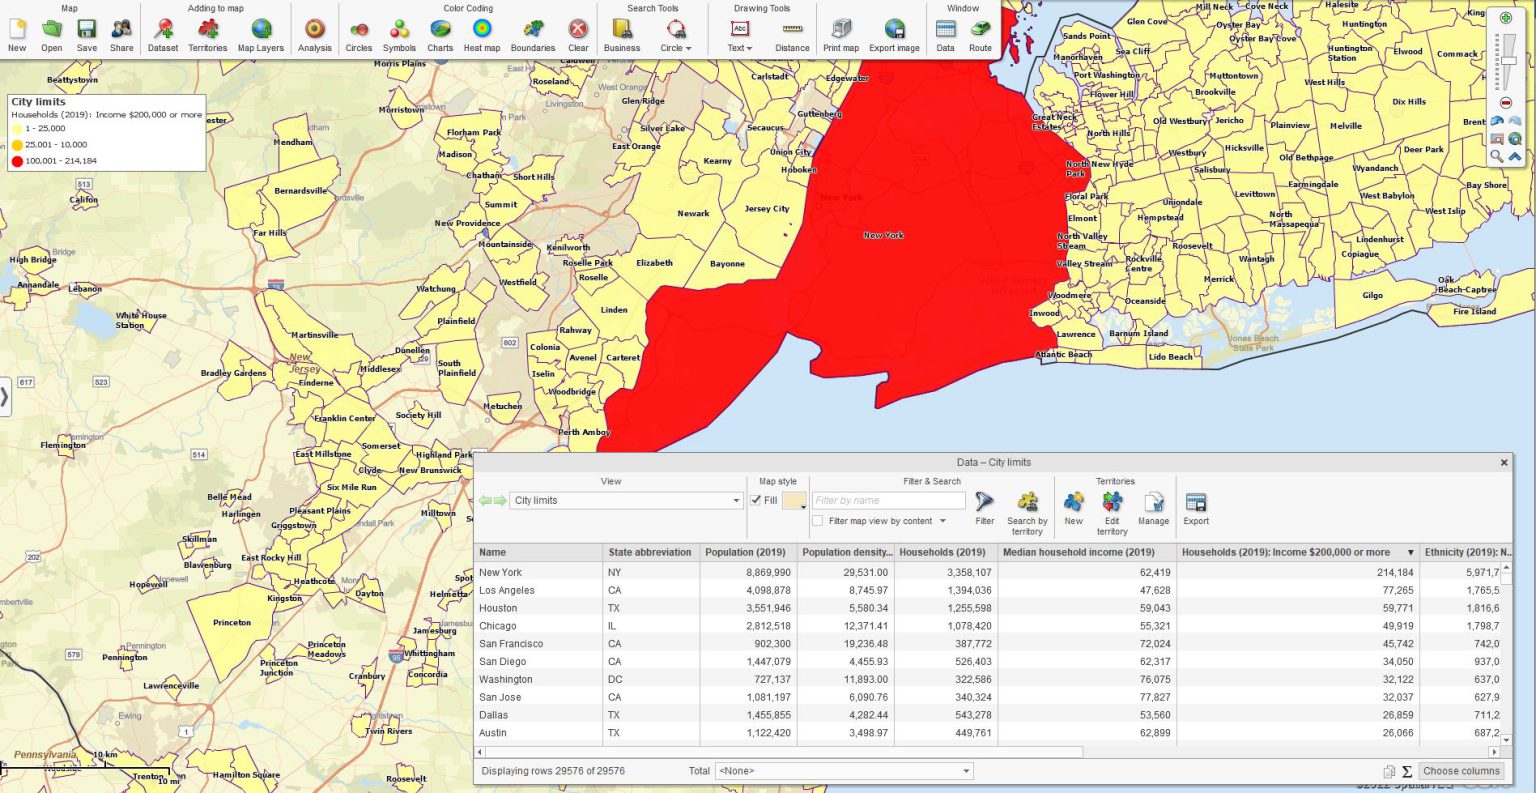Close the Data – City limits panel
1536x793 pixels.
tap(1504, 462)
